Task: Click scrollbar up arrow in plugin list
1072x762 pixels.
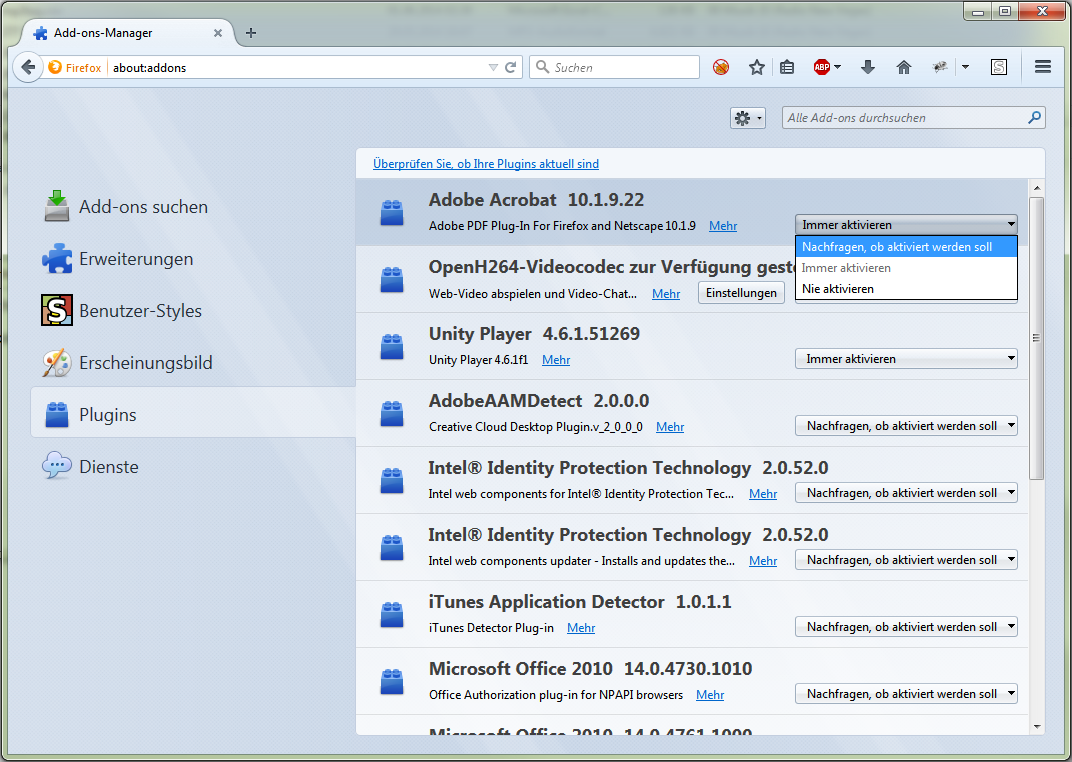Action: coord(1036,188)
